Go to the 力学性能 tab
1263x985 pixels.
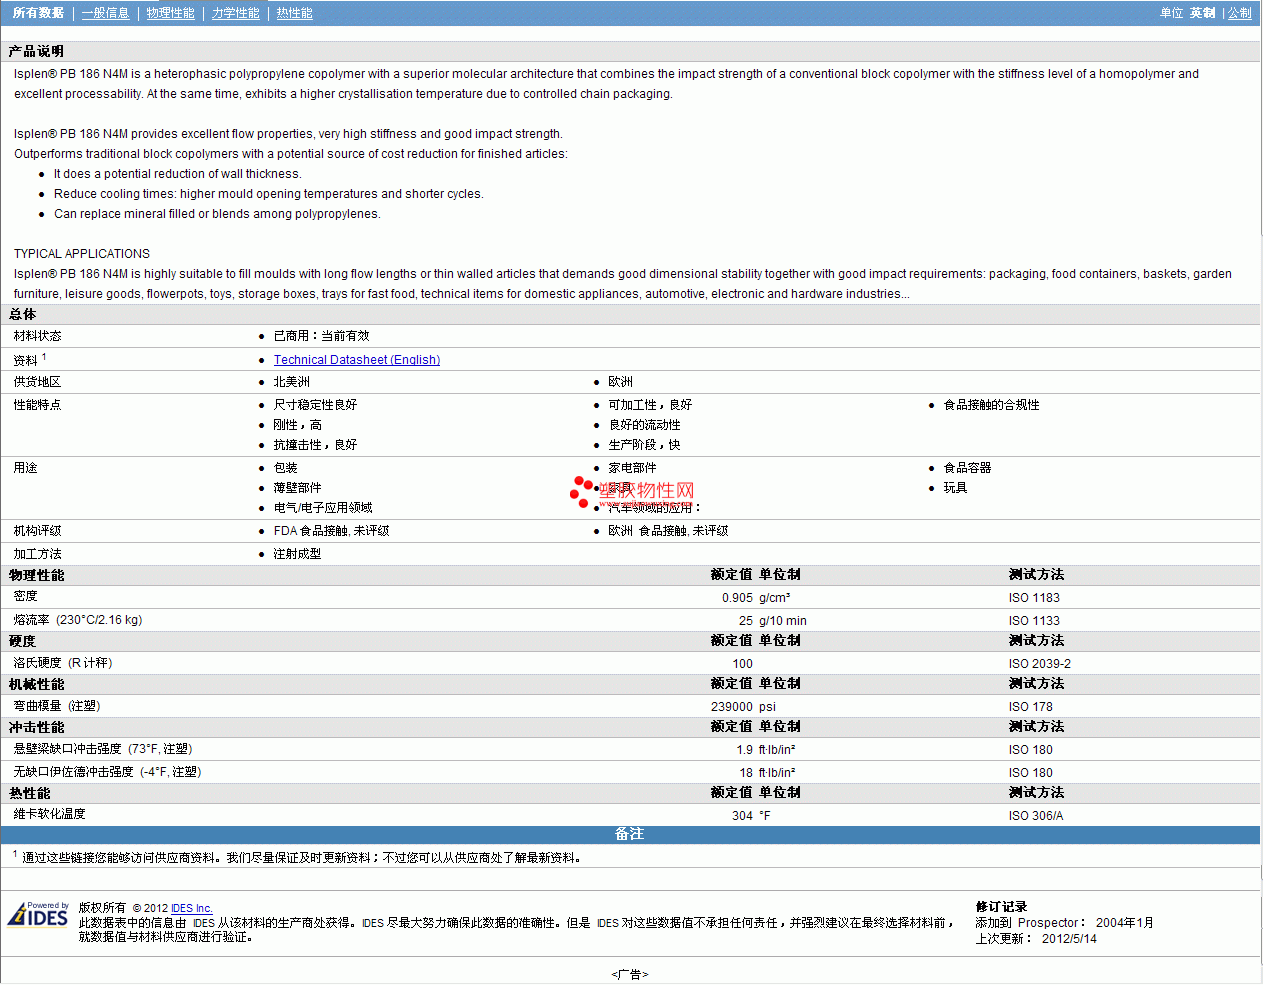pos(235,13)
